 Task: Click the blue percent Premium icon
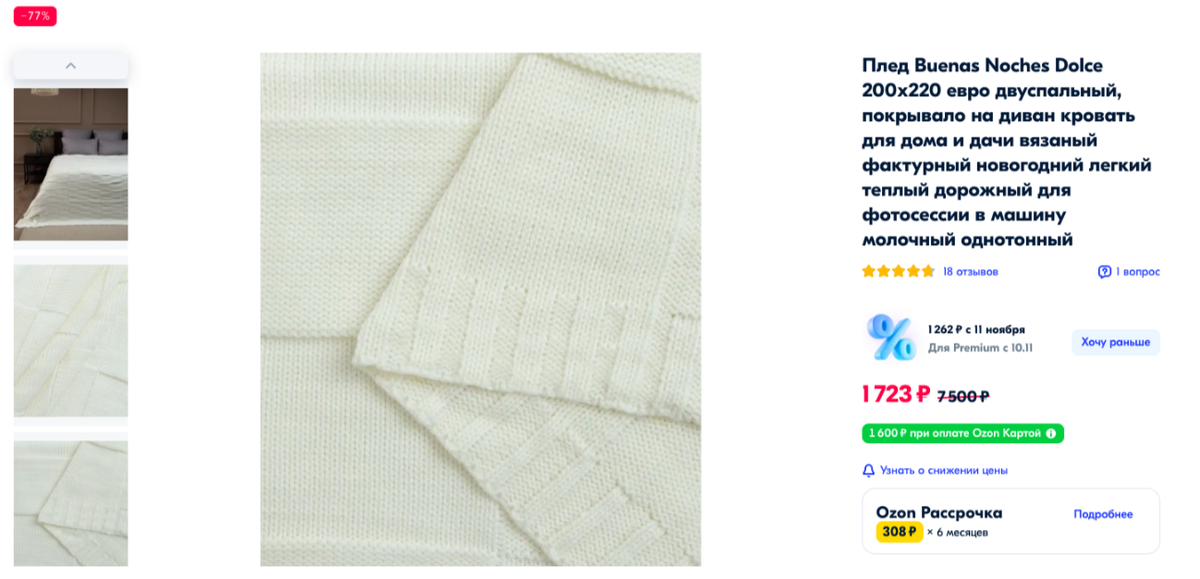pos(891,337)
